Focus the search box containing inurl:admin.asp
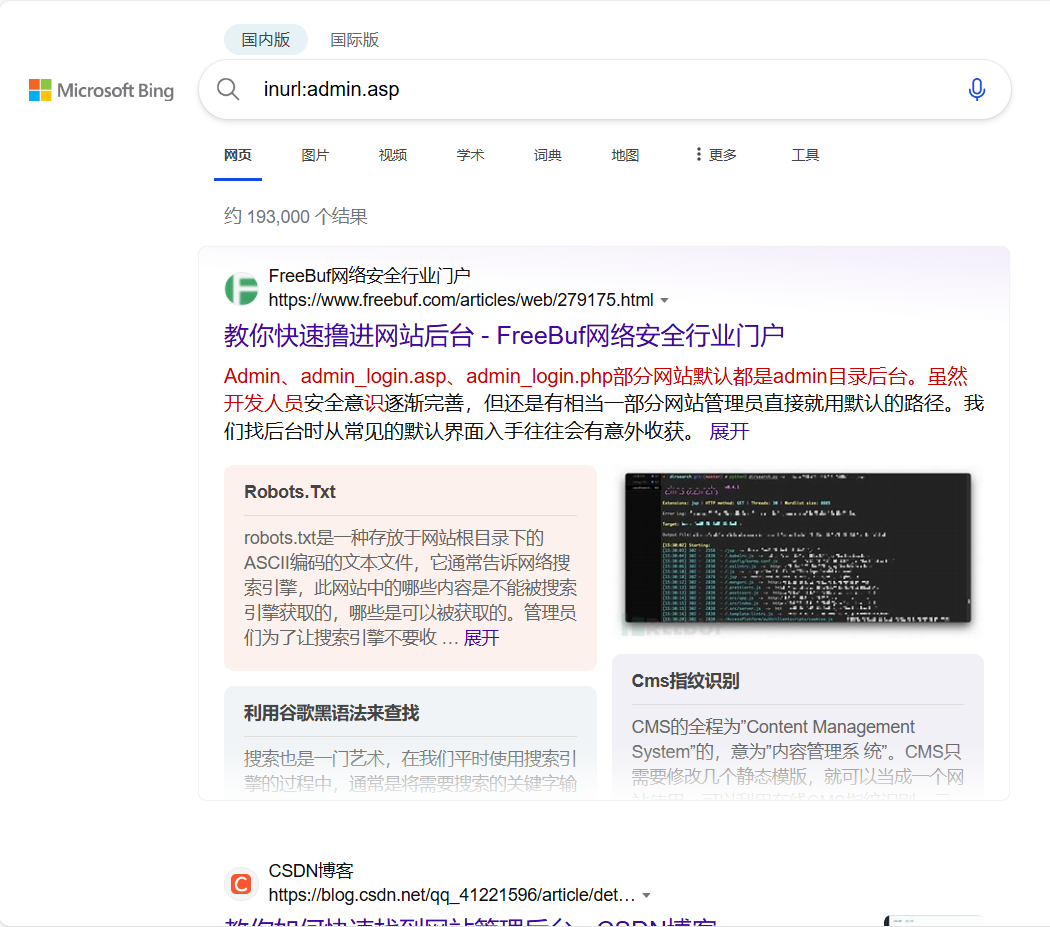 (x=603, y=89)
